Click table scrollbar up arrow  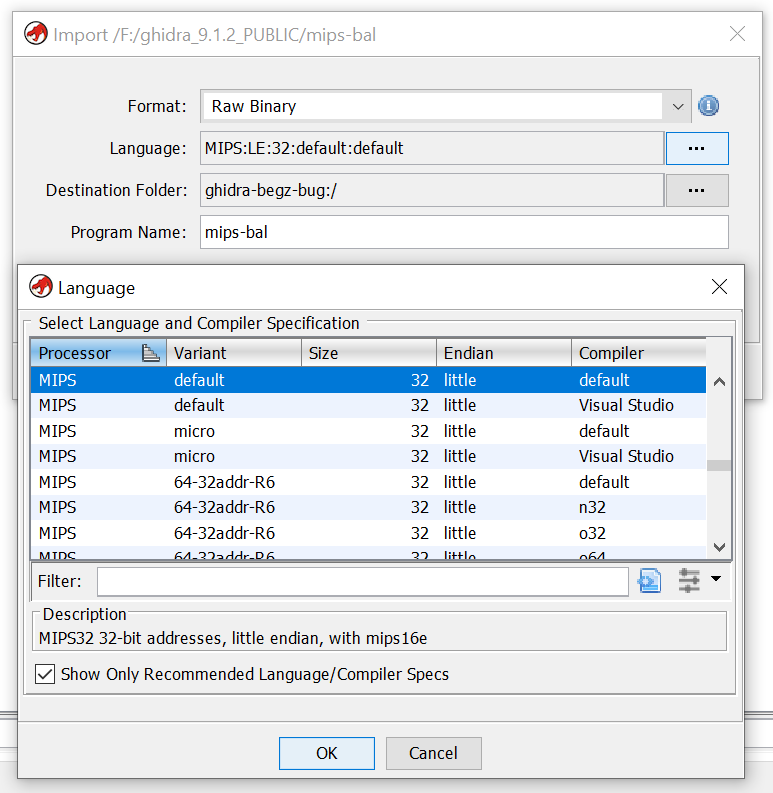tap(719, 382)
